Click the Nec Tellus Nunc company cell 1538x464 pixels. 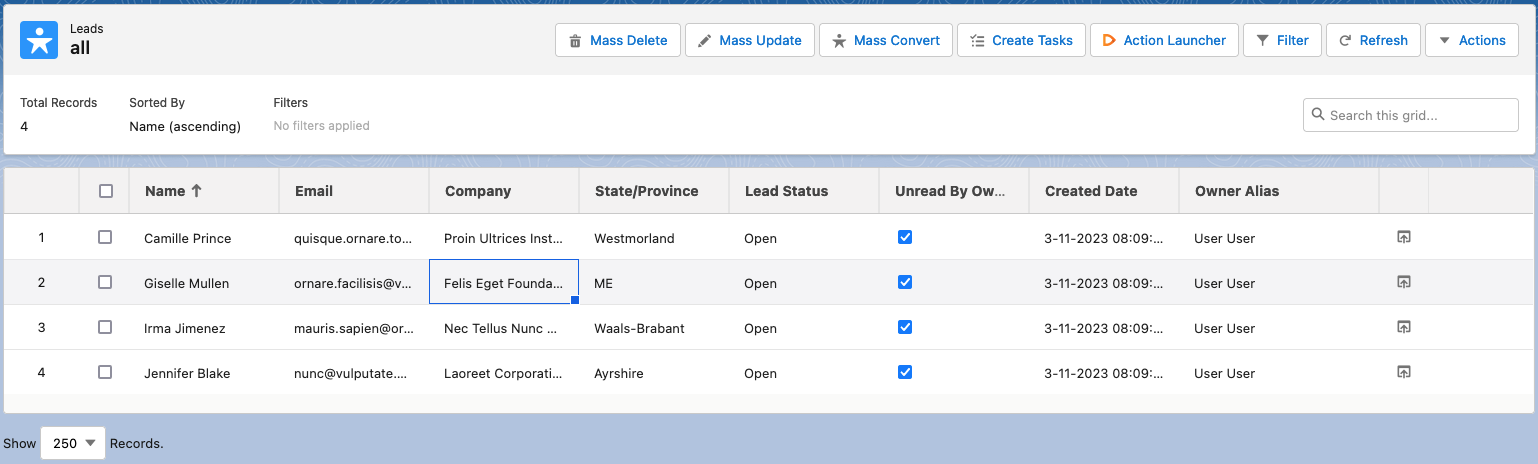(504, 328)
